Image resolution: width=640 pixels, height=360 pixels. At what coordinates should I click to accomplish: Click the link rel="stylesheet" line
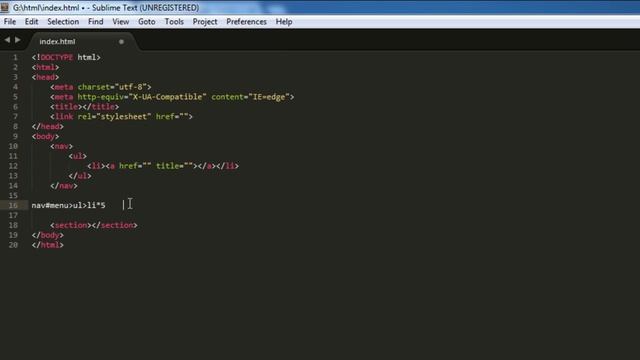coord(121,116)
